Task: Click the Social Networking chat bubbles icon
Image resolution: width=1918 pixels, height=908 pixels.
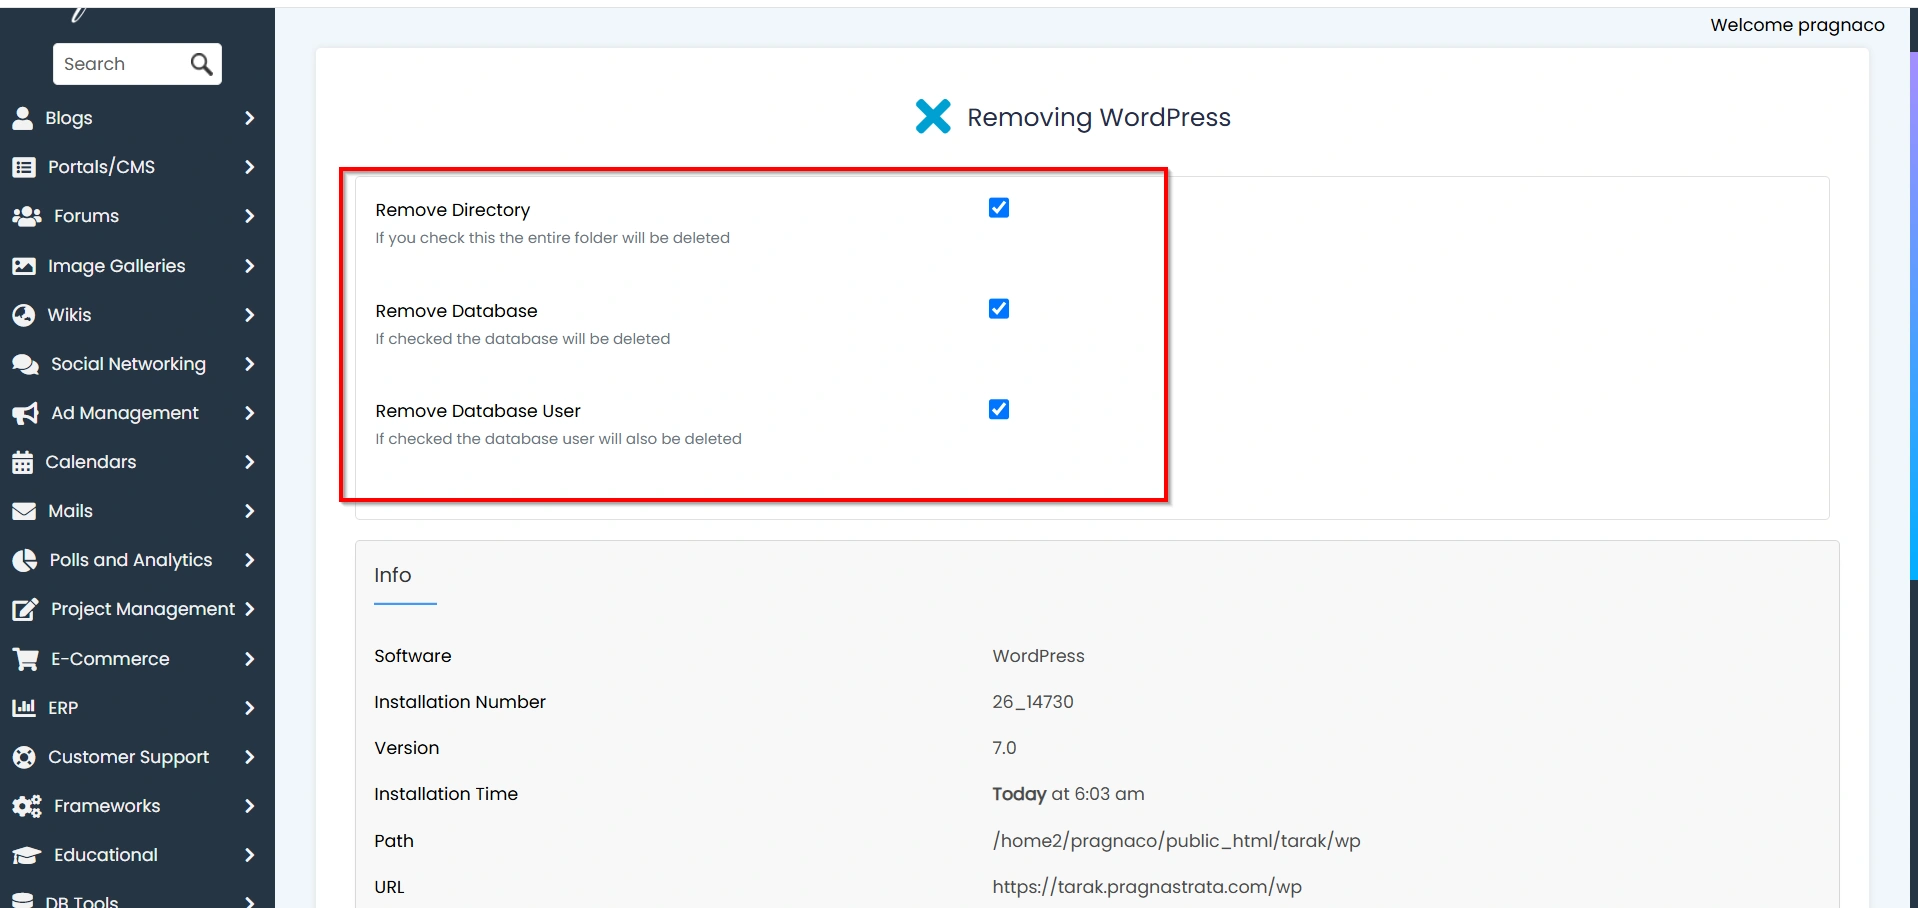Action: click(x=26, y=364)
